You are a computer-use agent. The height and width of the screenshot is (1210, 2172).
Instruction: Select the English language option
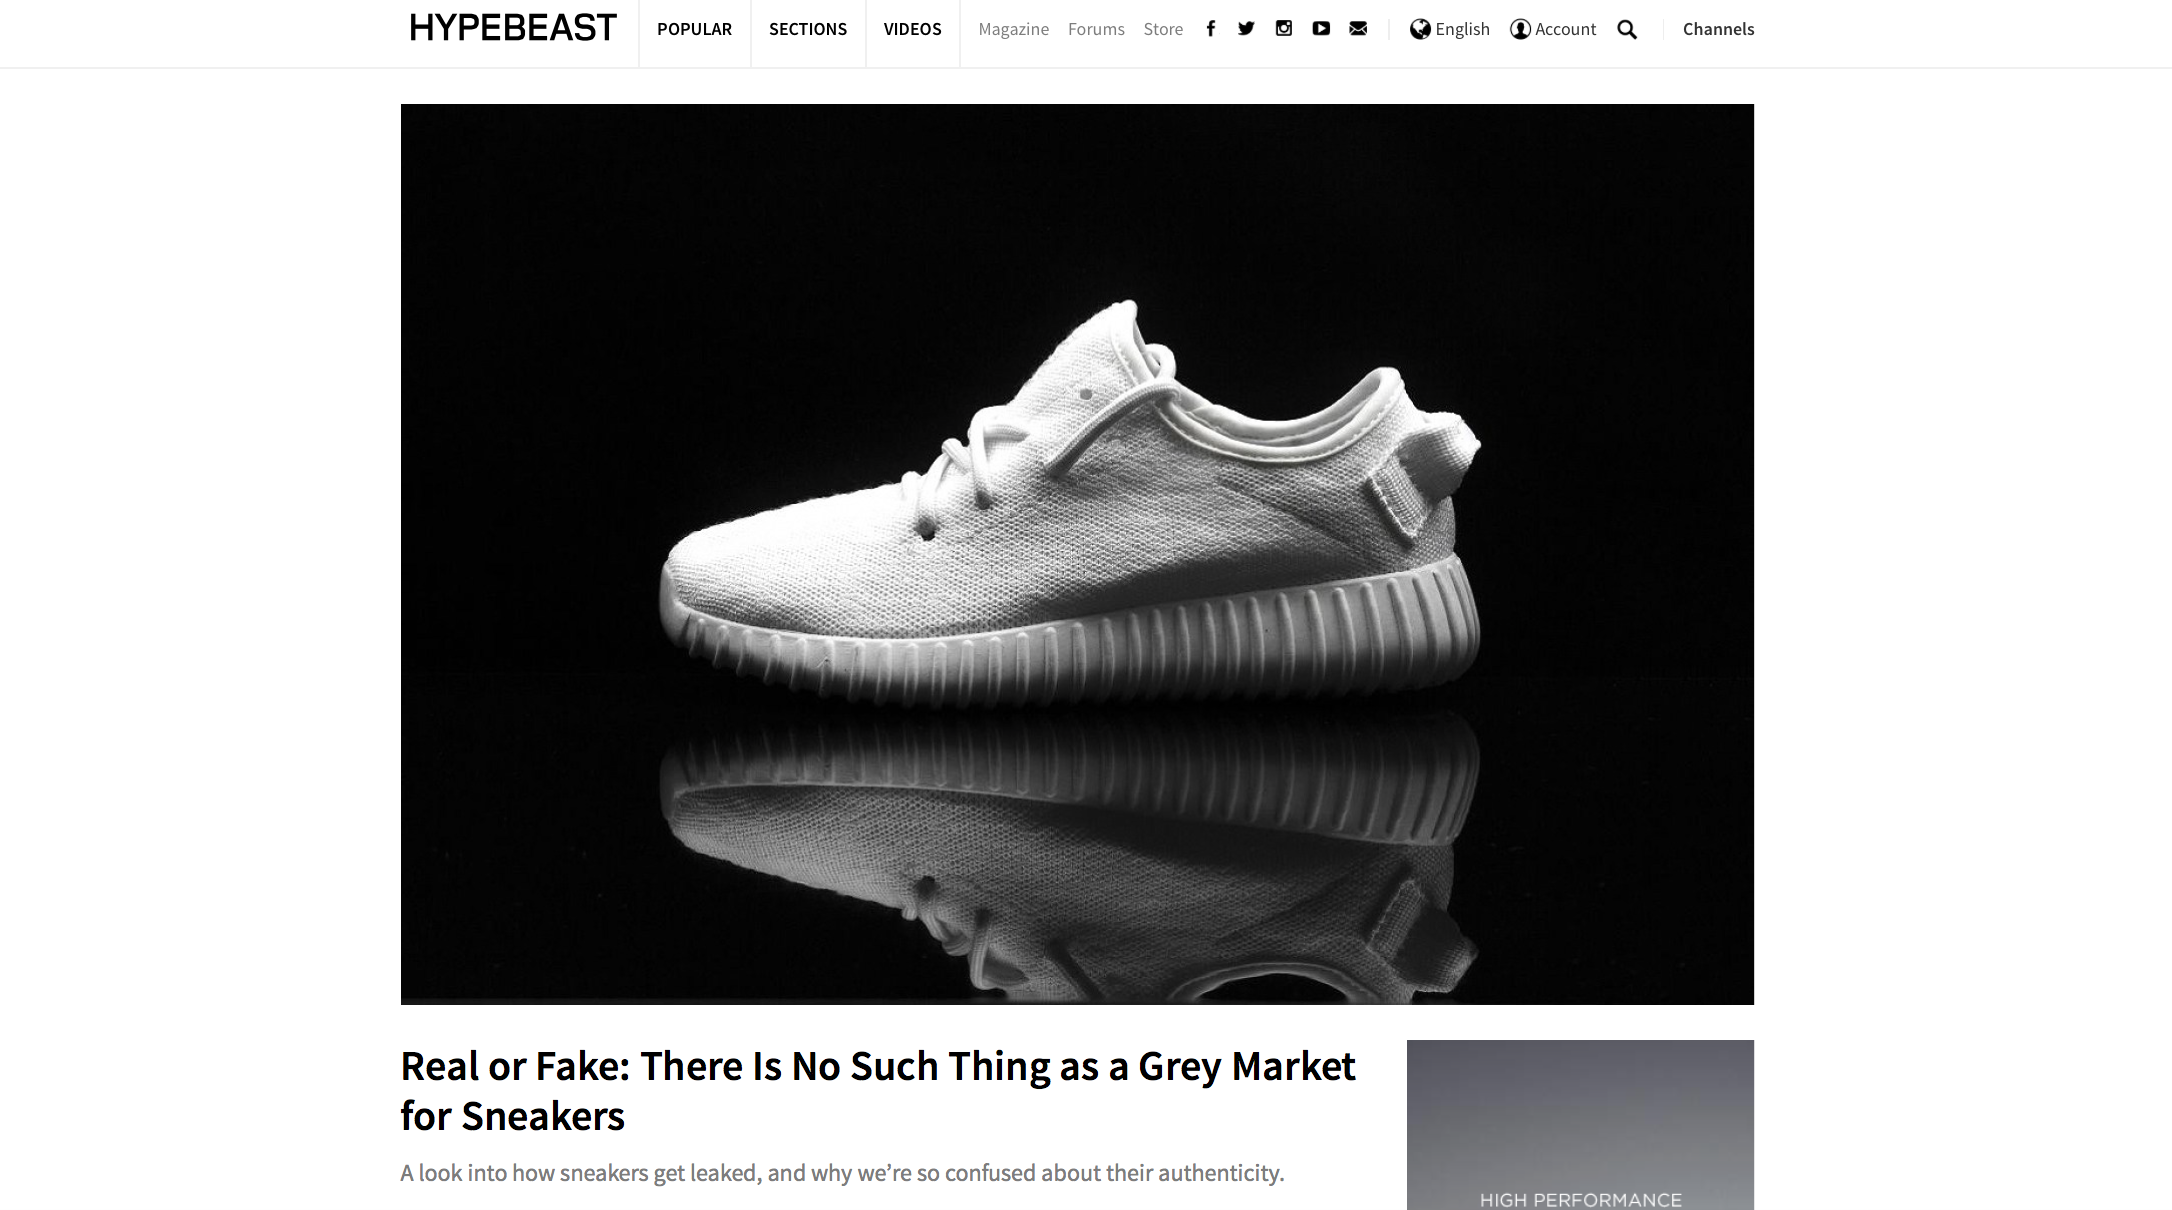pyautogui.click(x=1462, y=29)
